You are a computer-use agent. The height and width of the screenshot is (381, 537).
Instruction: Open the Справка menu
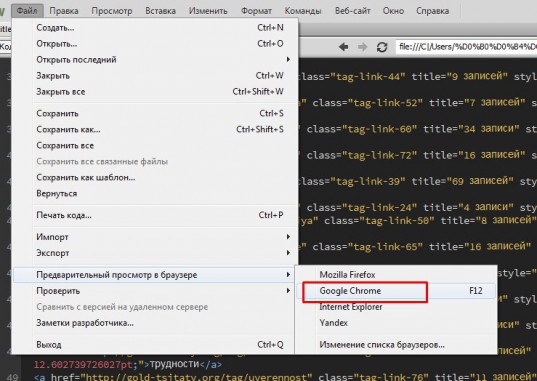point(432,11)
